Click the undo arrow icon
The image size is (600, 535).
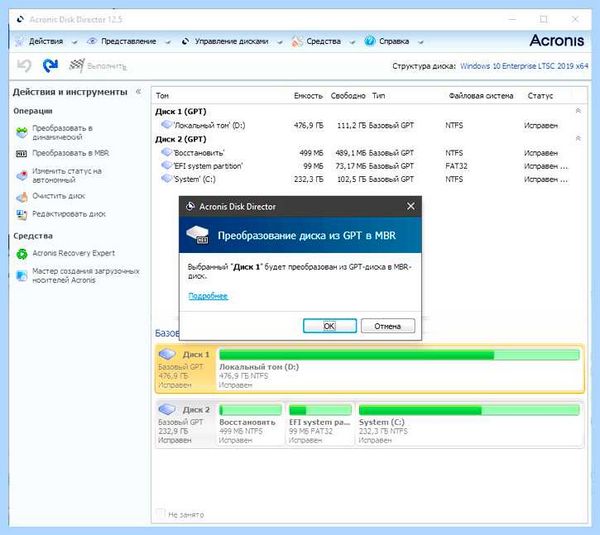coord(24,65)
